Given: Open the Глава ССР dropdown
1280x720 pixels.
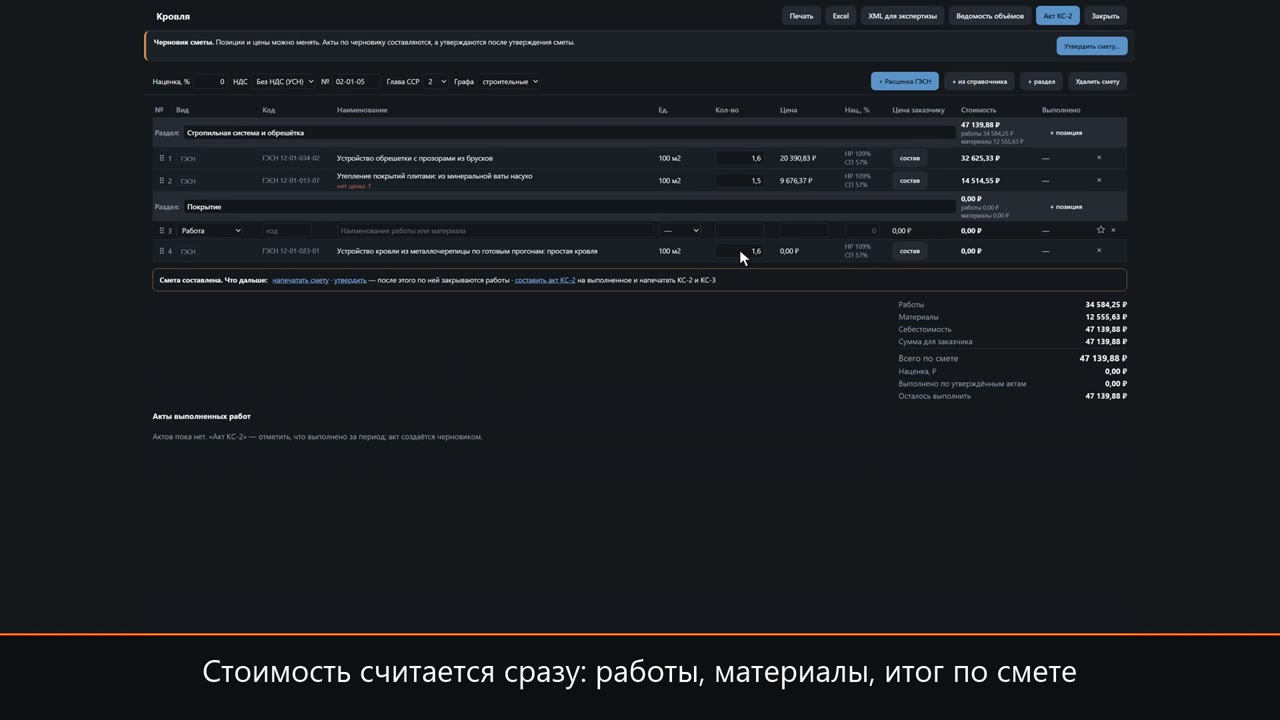Looking at the screenshot, I should 436,82.
